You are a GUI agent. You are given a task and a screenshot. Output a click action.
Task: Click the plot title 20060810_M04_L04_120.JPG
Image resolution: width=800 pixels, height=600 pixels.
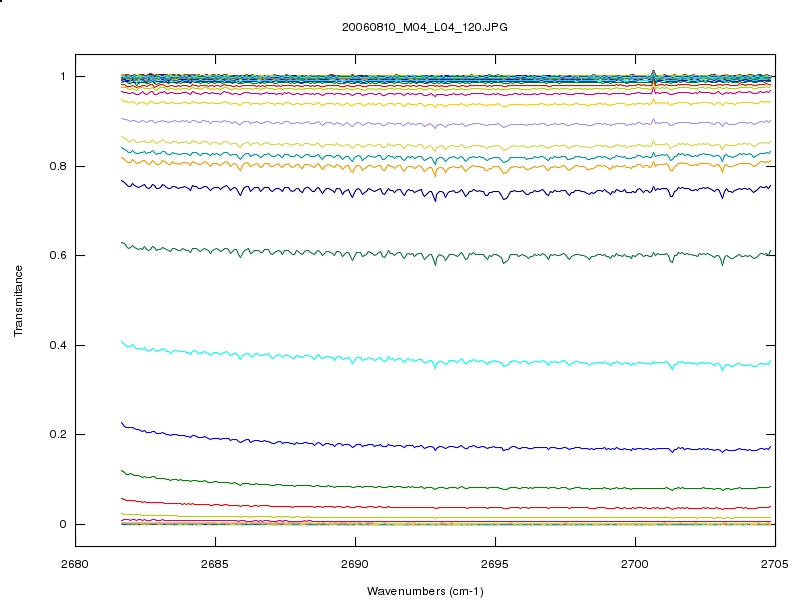424,28
